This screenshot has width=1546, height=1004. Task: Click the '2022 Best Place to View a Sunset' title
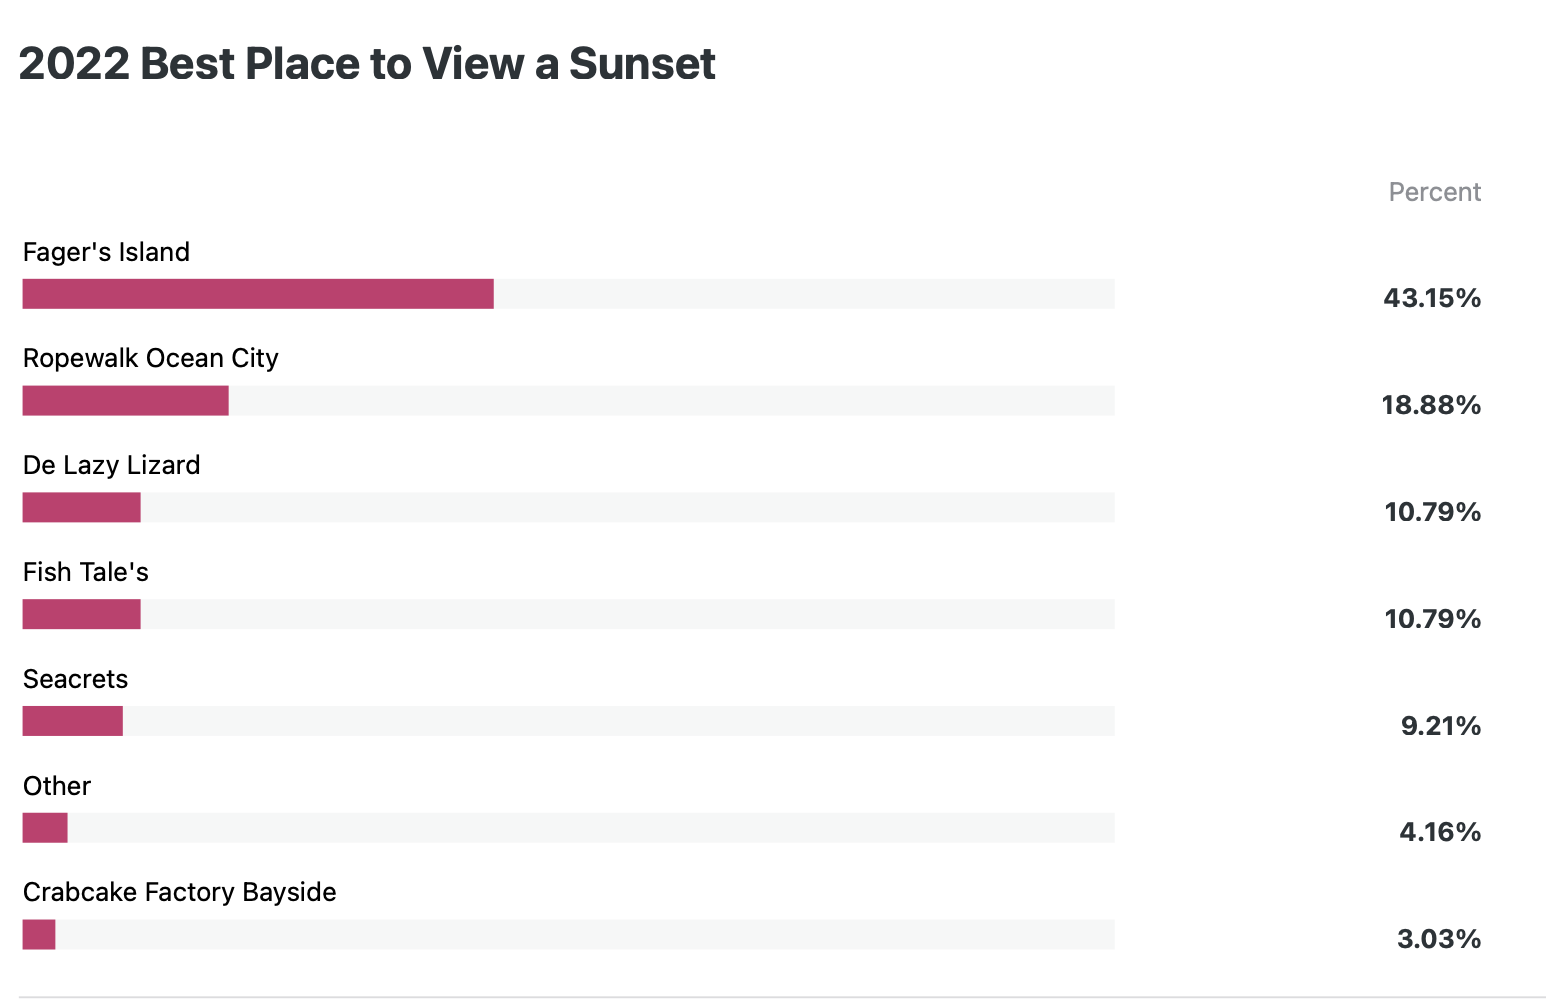(367, 64)
